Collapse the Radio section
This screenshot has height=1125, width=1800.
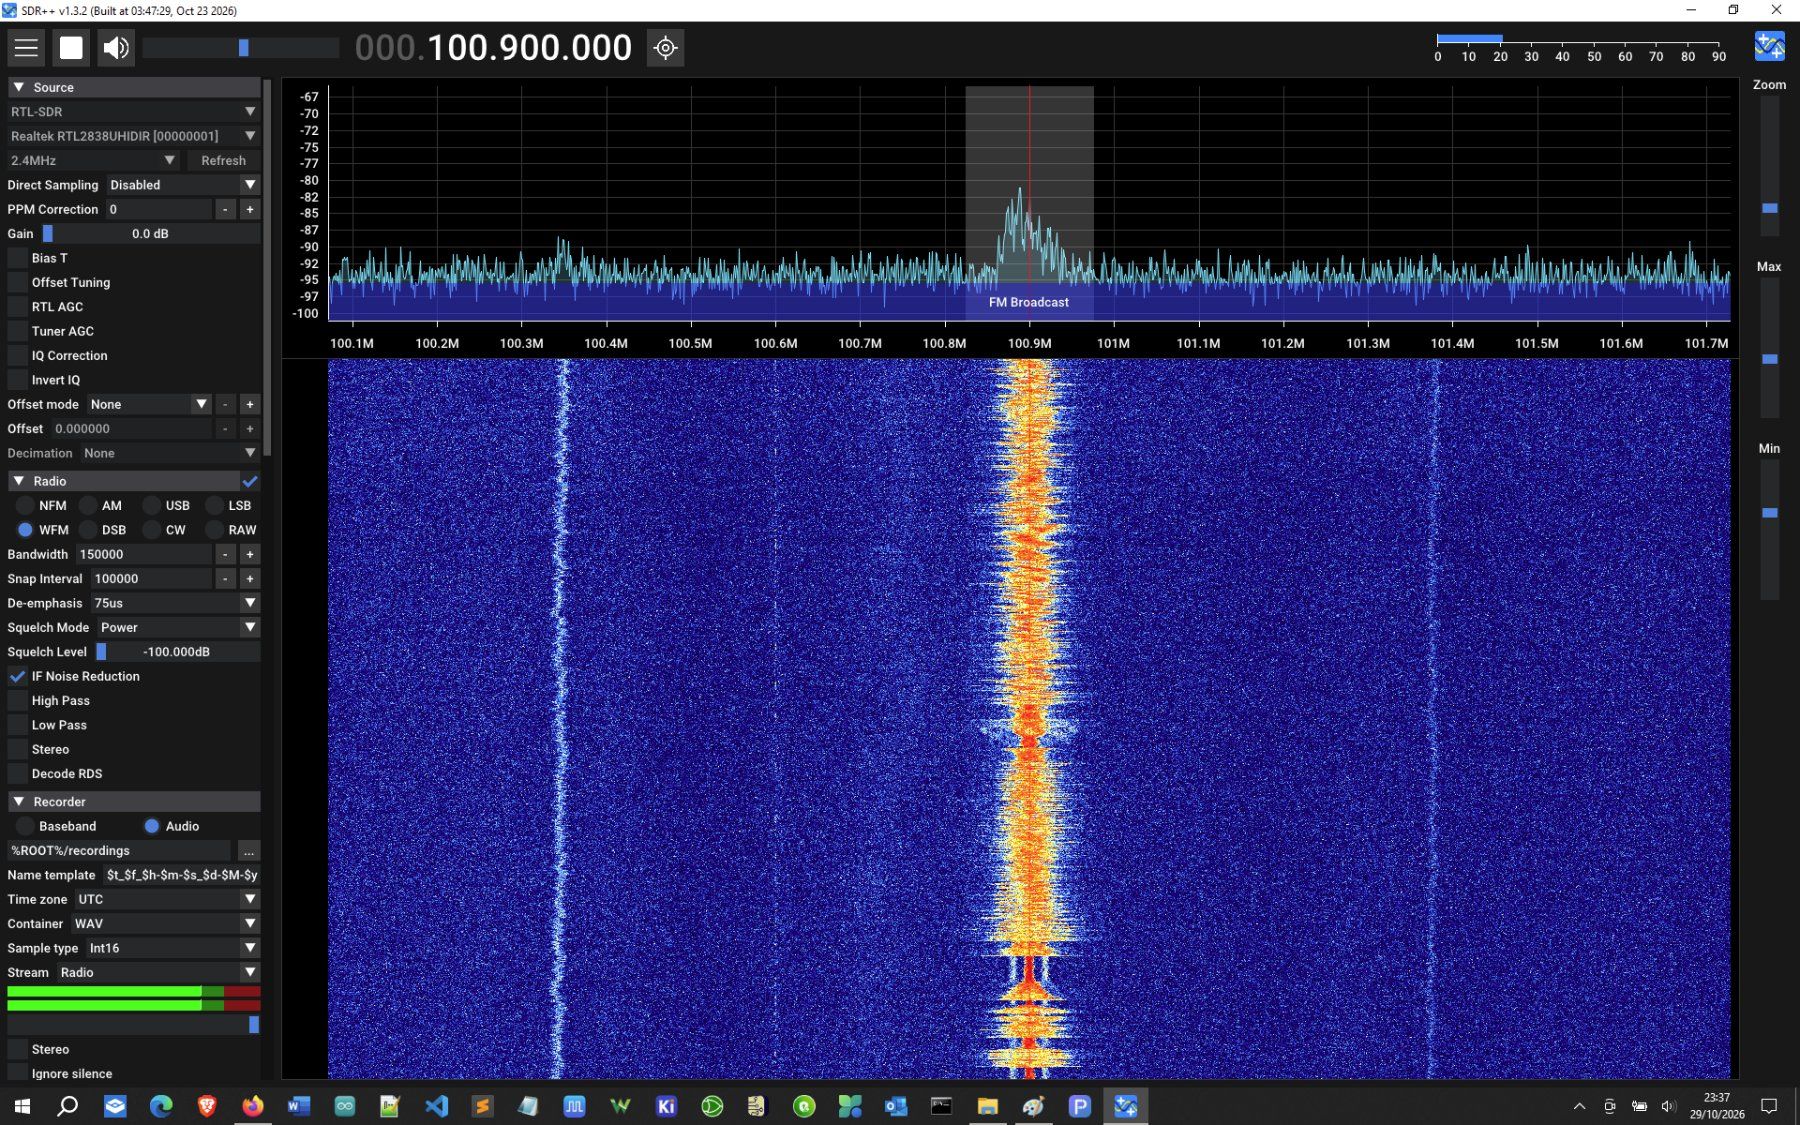[124, 481]
